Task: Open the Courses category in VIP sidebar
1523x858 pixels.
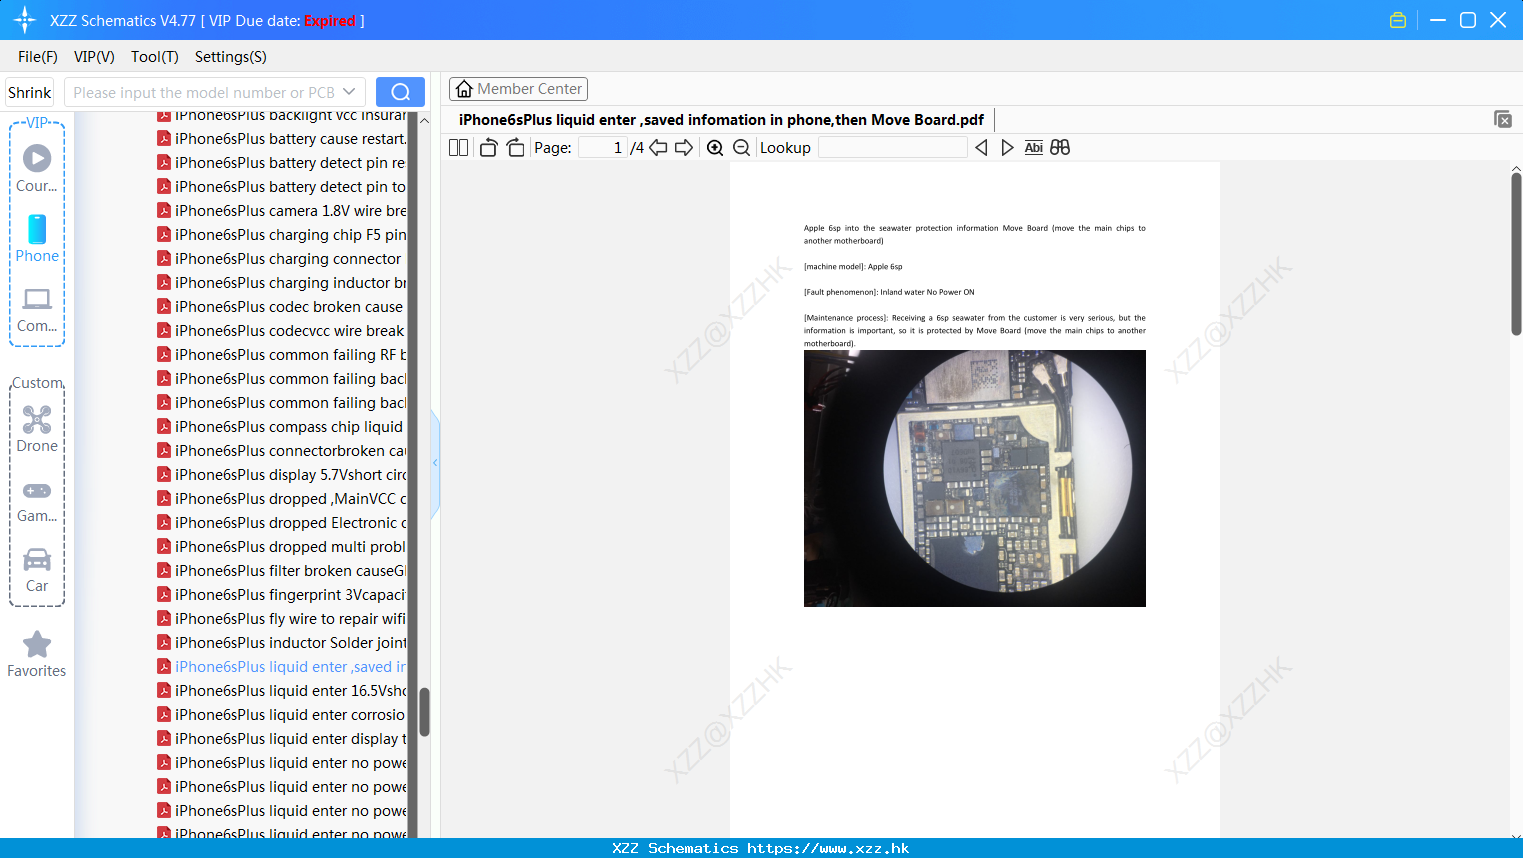Action: click(x=37, y=168)
